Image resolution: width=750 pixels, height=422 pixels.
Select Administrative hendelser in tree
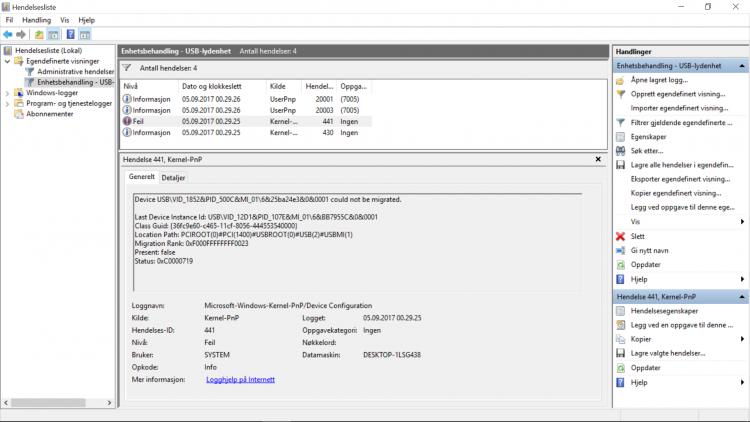point(75,72)
